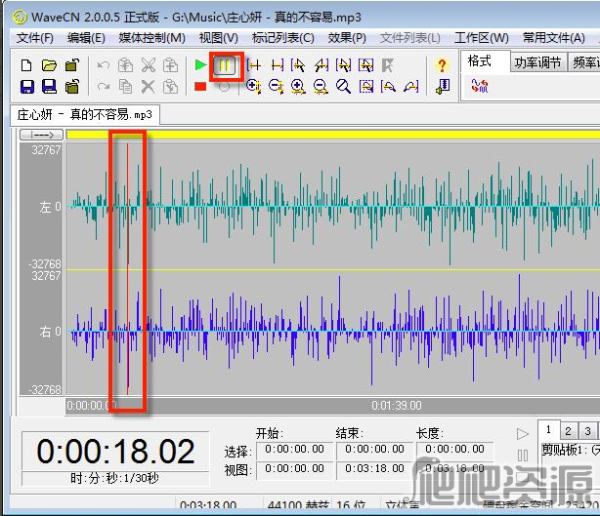Save the file with the floppy disk icon
The image size is (600, 516).
pyautogui.click(x=27, y=87)
